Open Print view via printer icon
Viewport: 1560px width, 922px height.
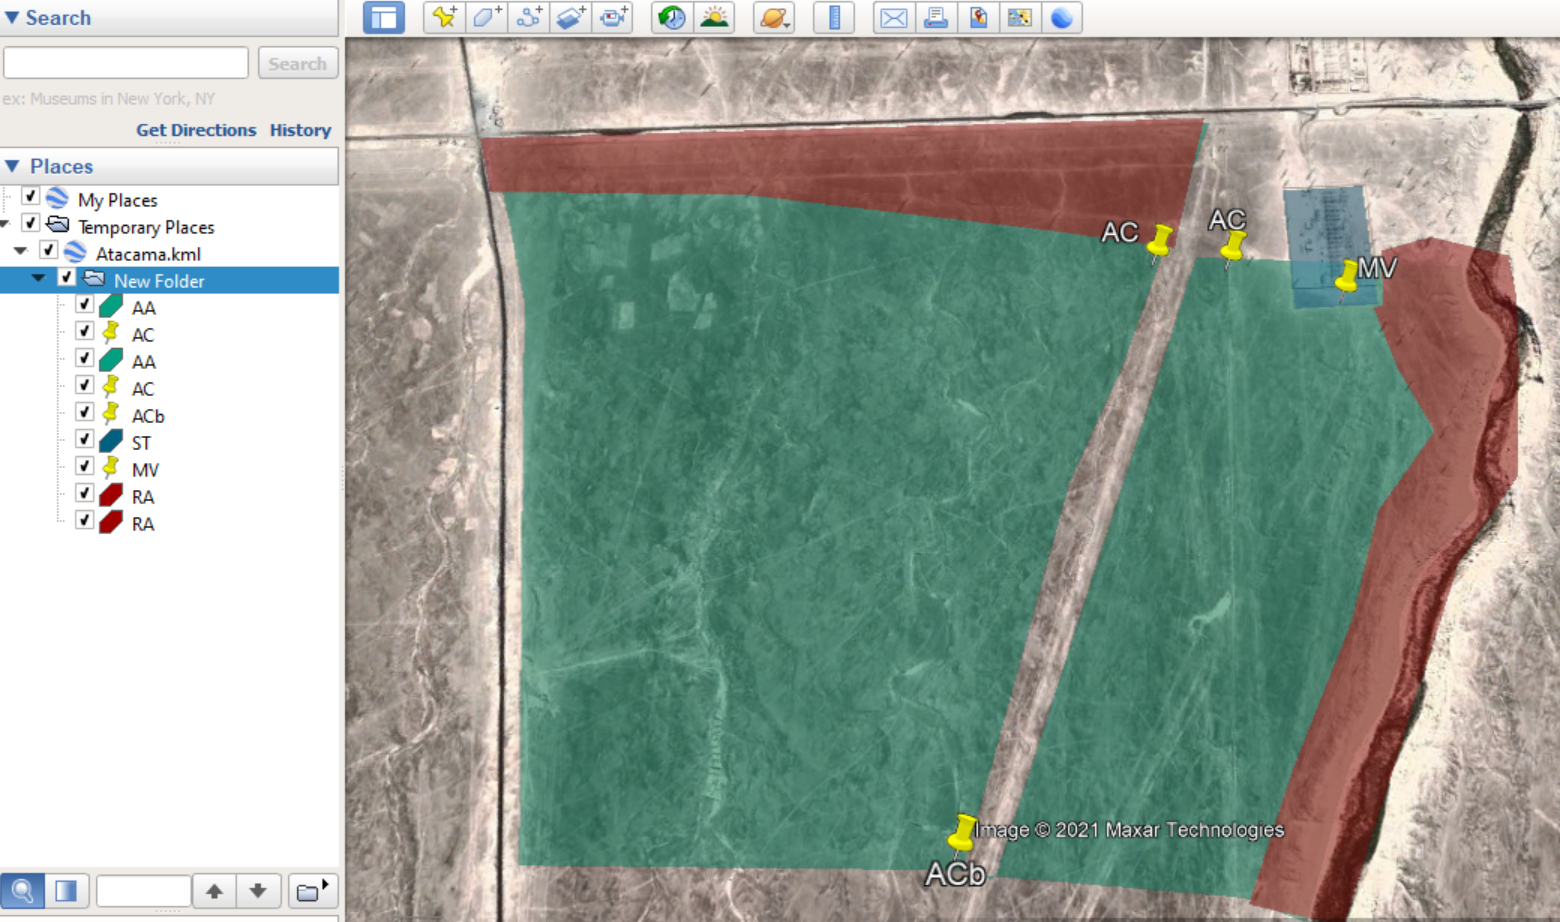click(936, 17)
